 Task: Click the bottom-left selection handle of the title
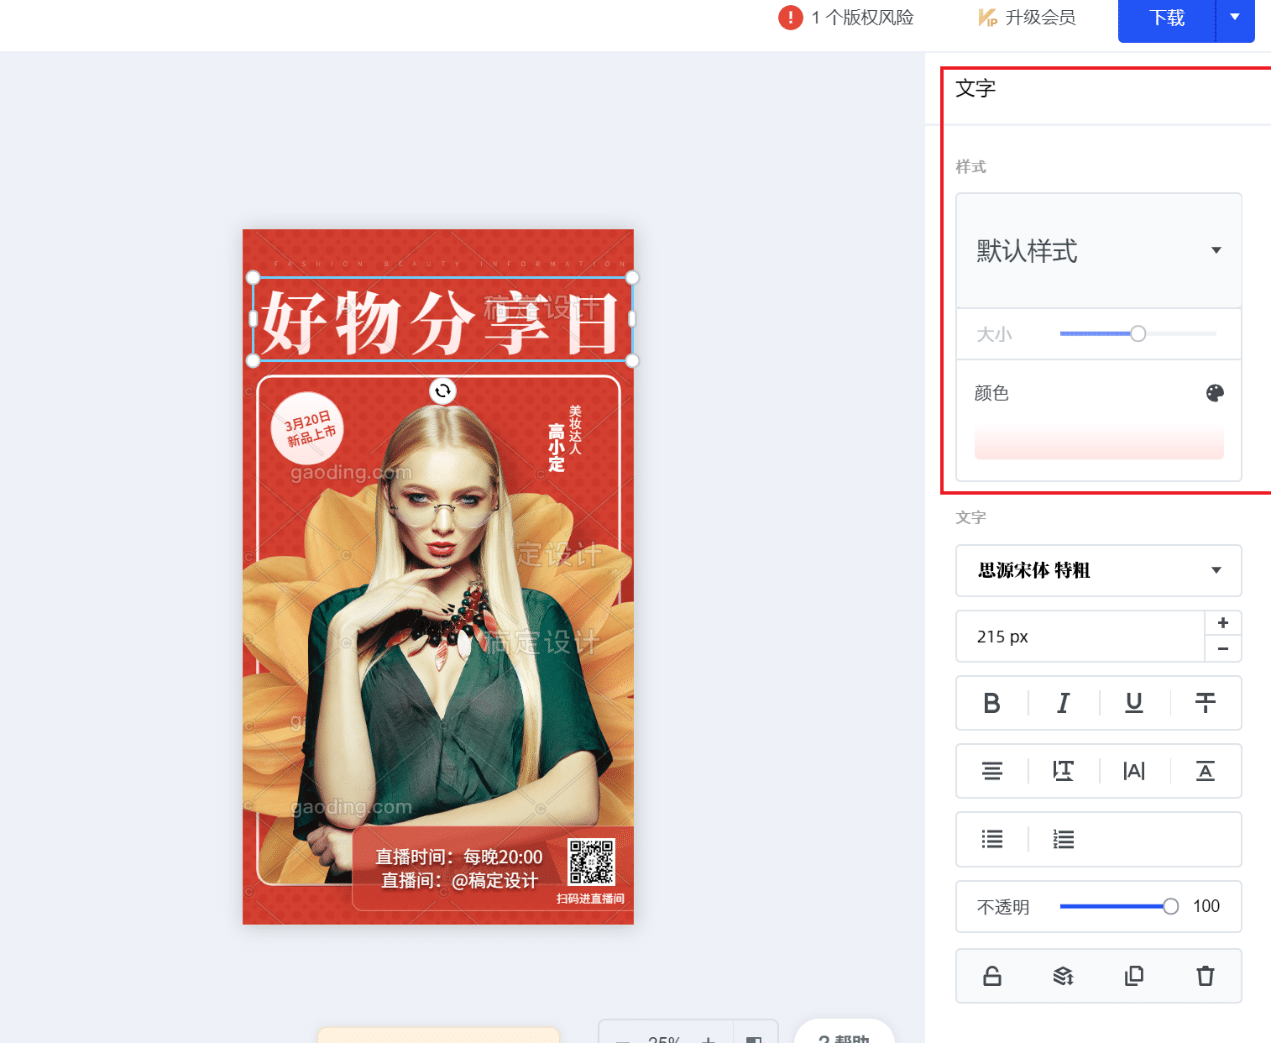click(x=253, y=361)
